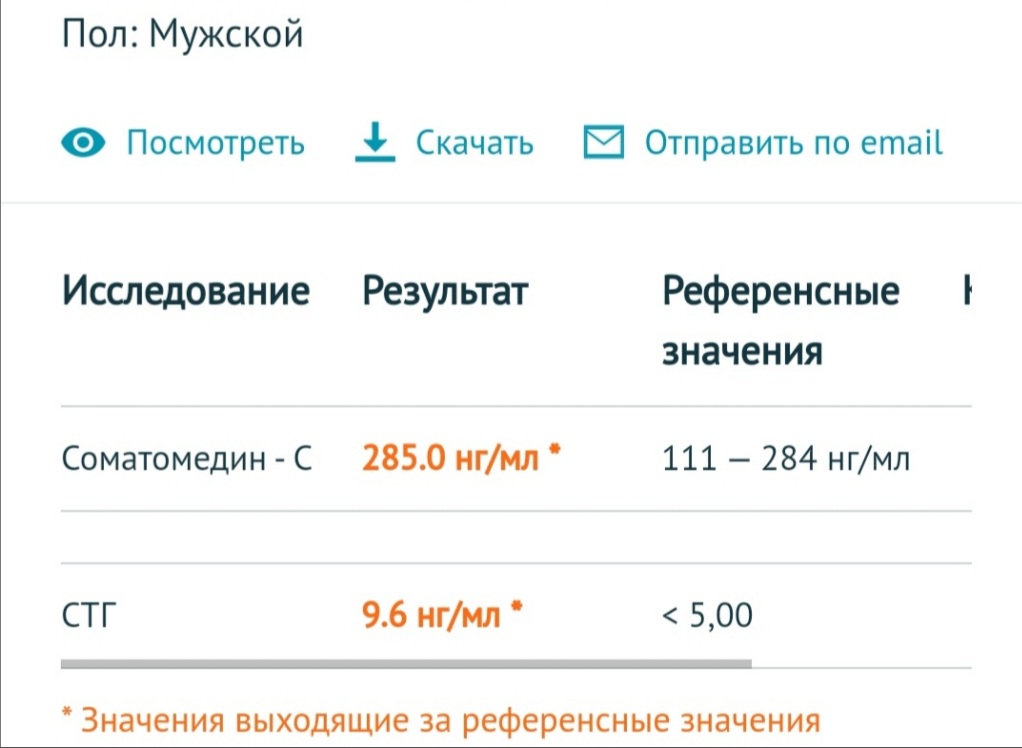Select the Отправить по email link
The width and height of the screenshot is (1022, 748).
pos(793,143)
